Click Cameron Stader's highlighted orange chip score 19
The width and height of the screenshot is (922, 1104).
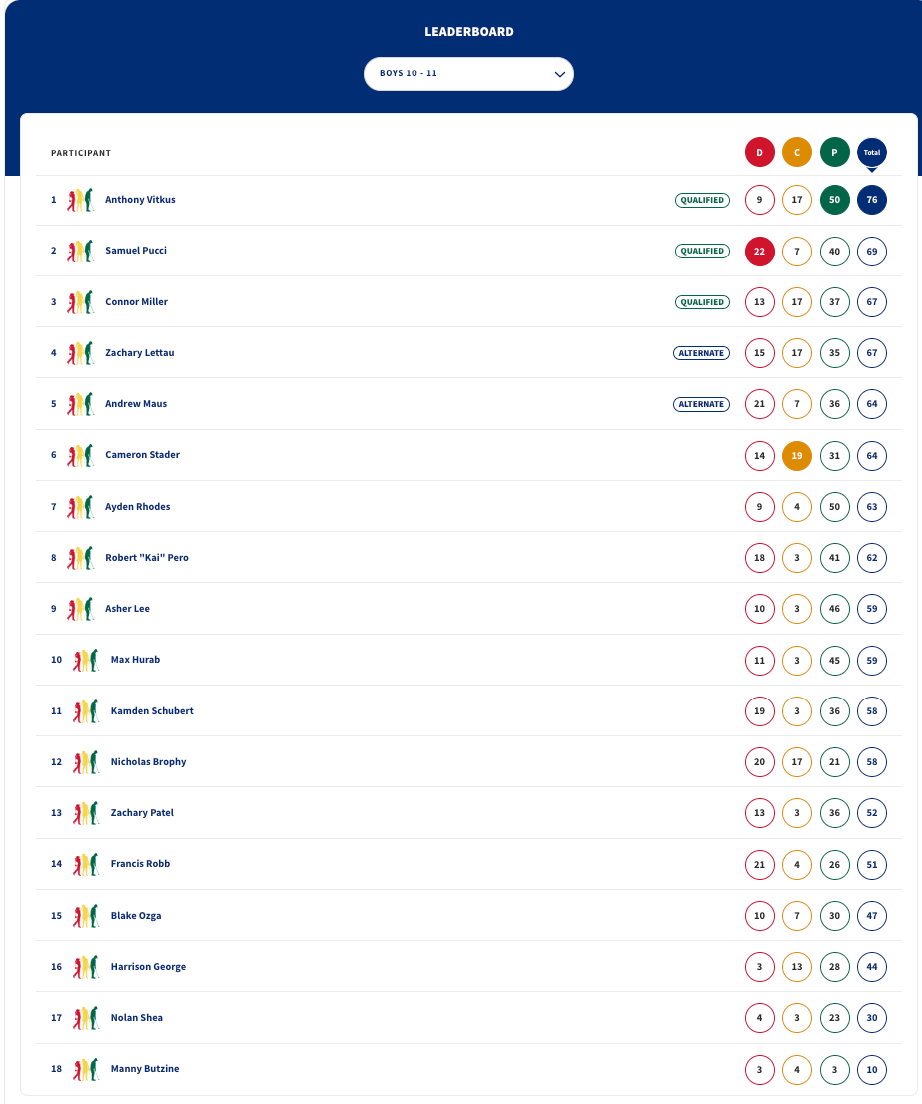(x=797, y=456)
